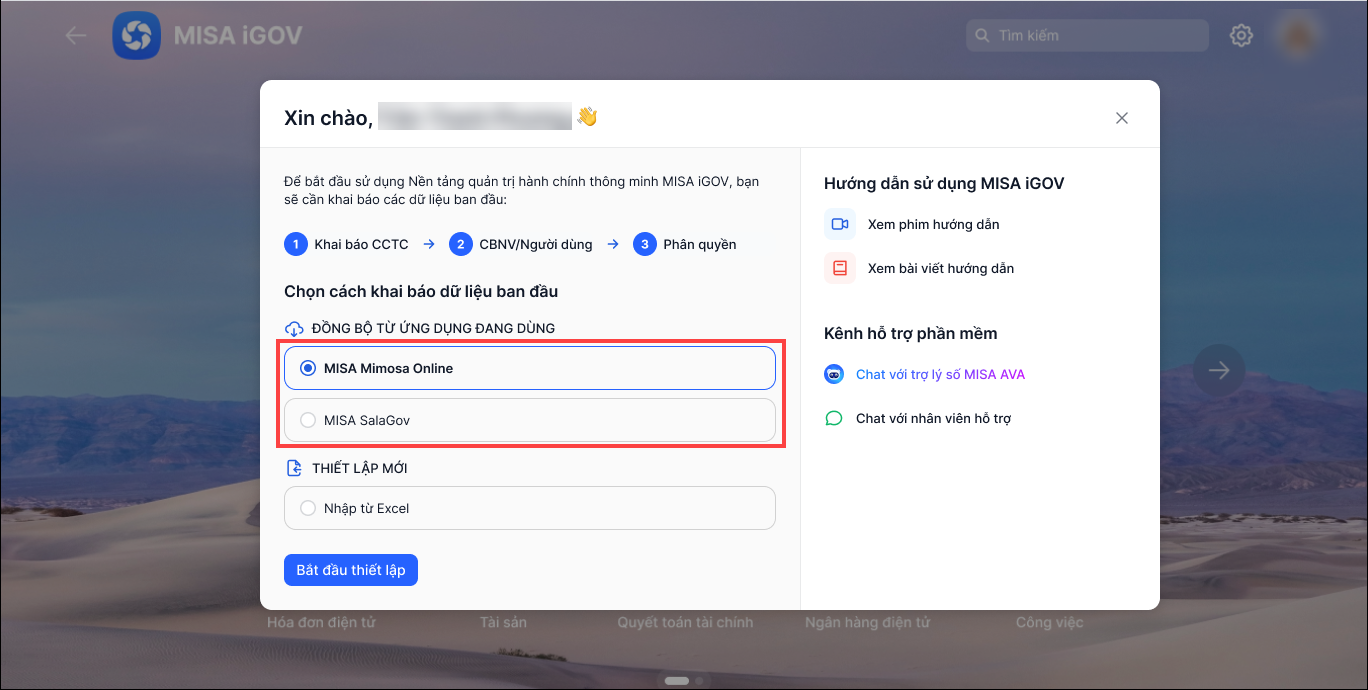
Task: Click the cloud sync icon
Action: click(x=294, y=328)
